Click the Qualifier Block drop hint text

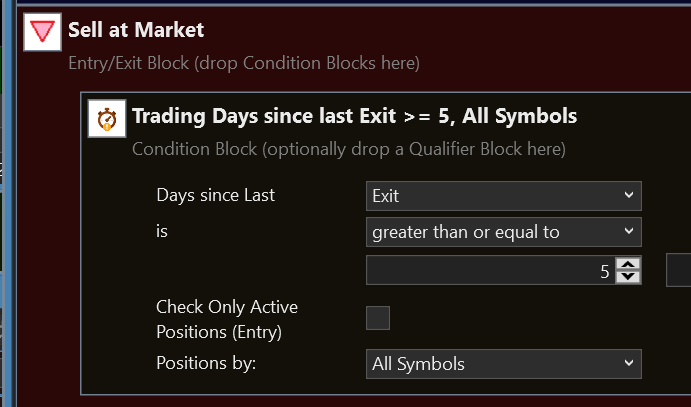[348, 149]
